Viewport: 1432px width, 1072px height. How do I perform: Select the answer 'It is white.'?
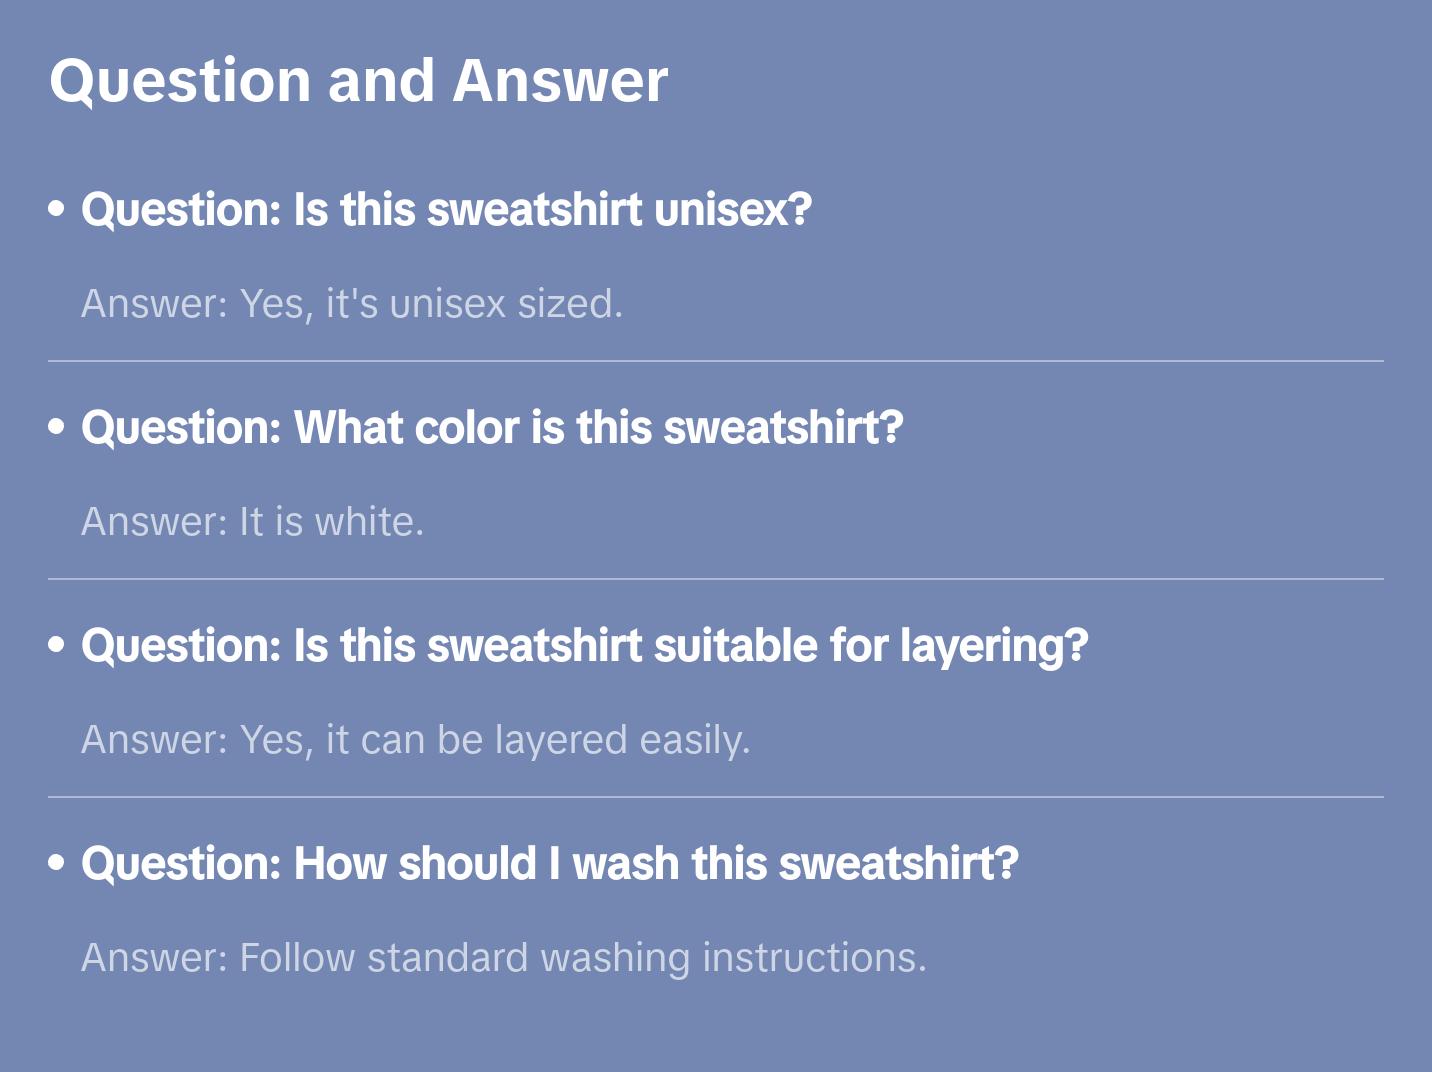coord(252,522)
